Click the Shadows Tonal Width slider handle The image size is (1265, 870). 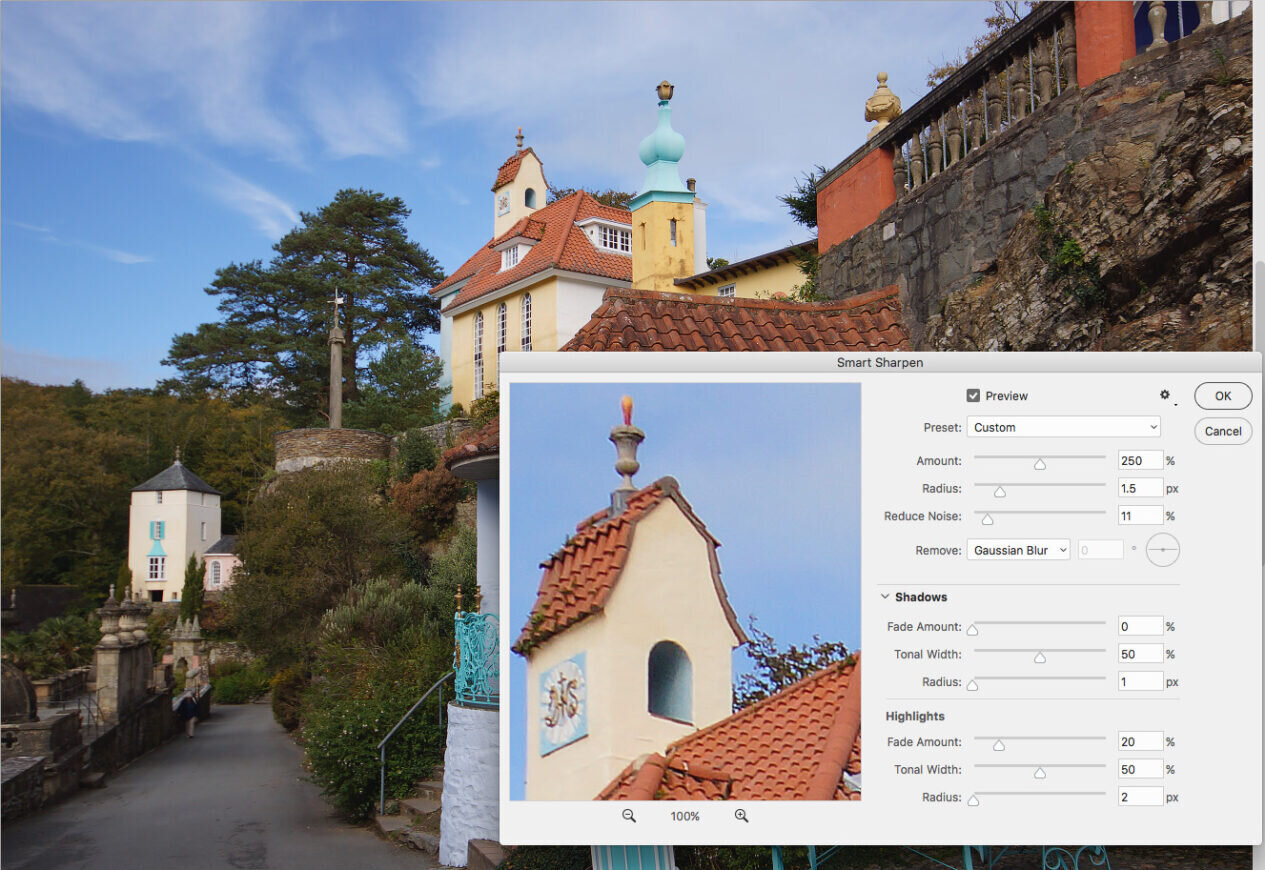(1040, 657)
